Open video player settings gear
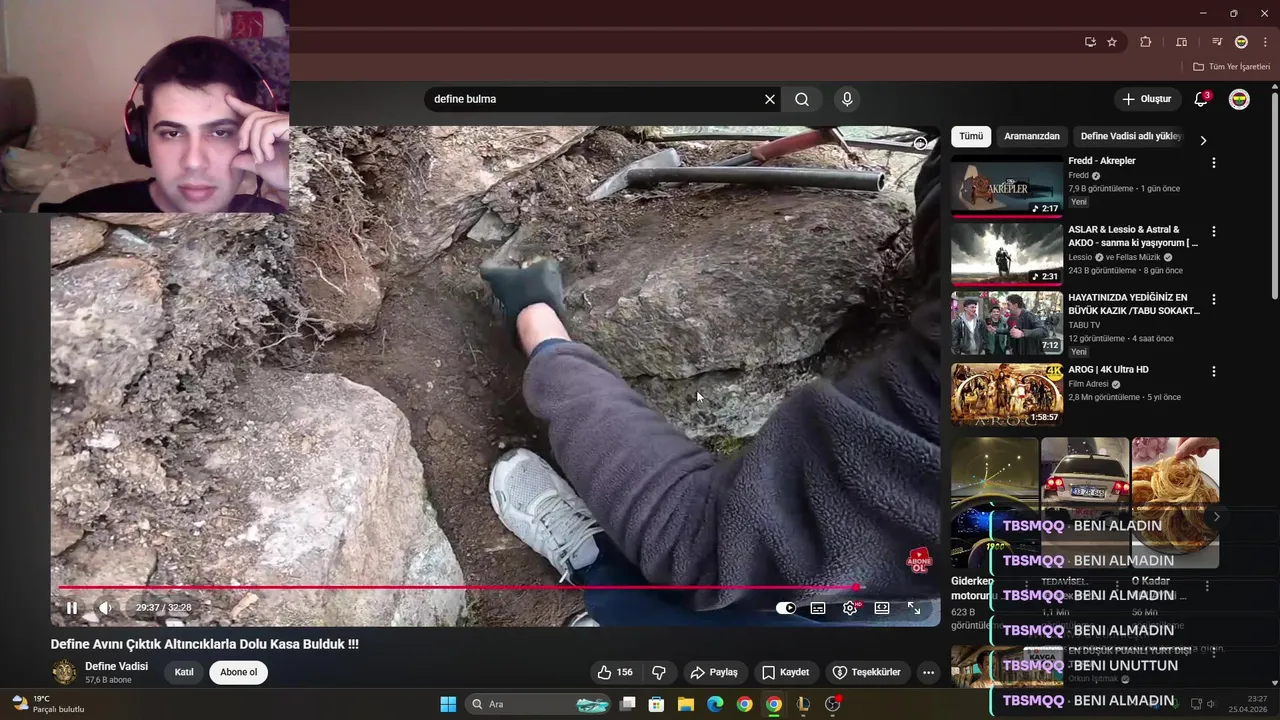 pyautogui.click(x=850, y=607)
